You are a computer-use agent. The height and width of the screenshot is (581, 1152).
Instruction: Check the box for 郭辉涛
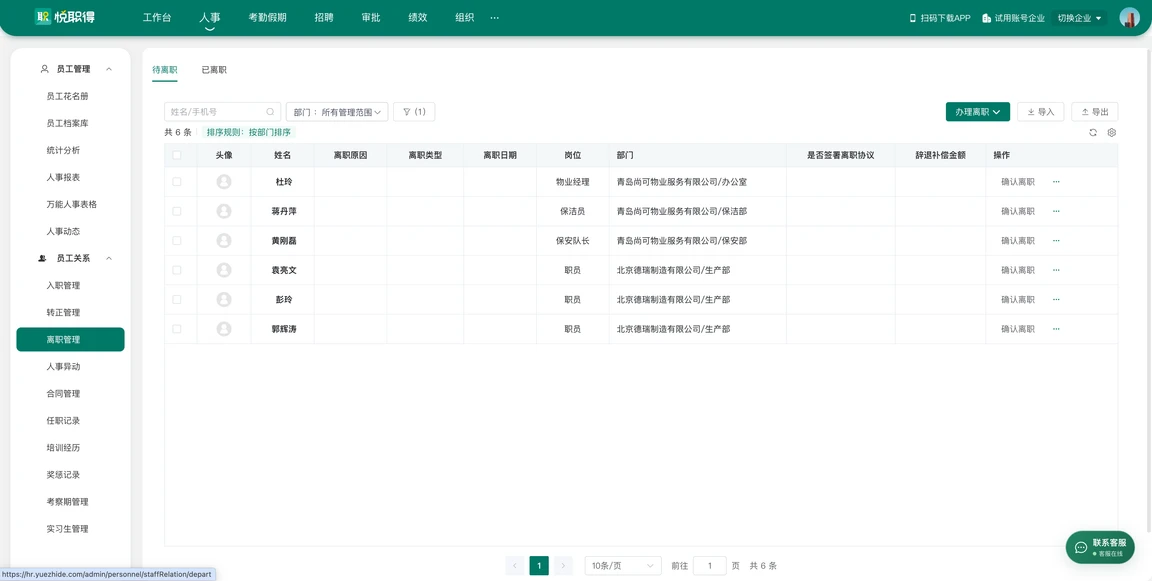click(176, 329)
